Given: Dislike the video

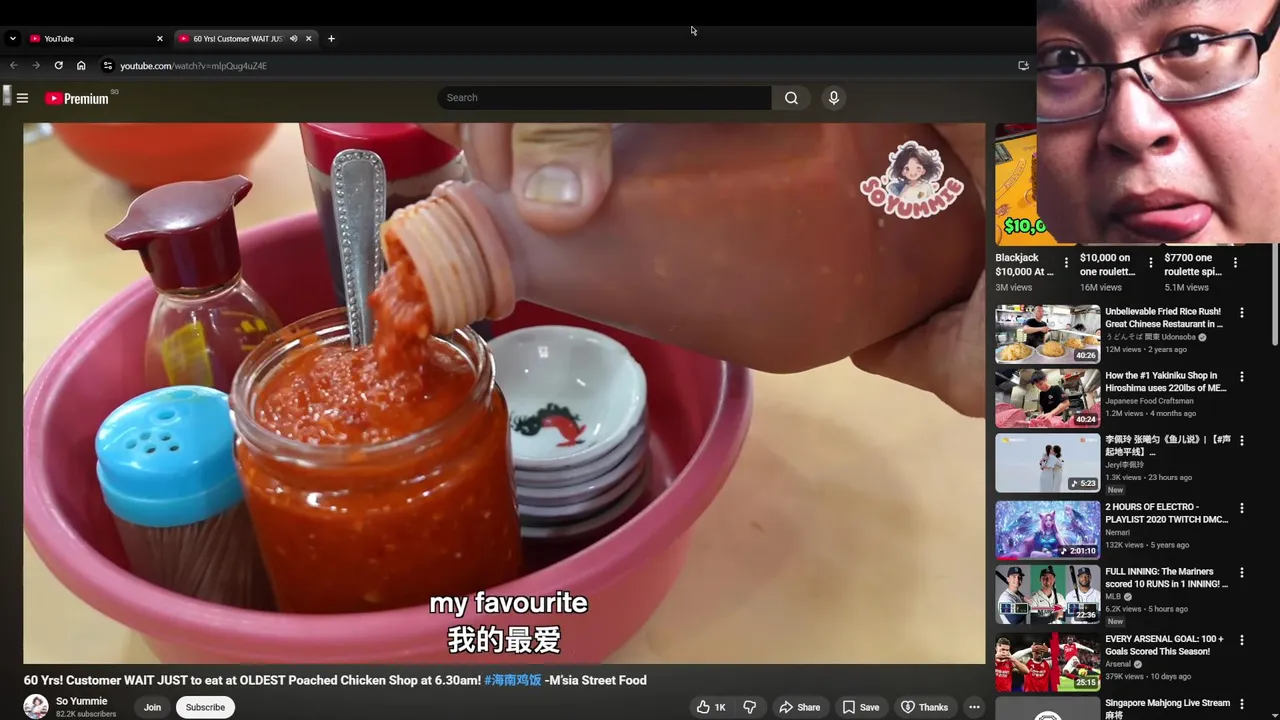Looking at the screenshot, I should pos(750,707).
